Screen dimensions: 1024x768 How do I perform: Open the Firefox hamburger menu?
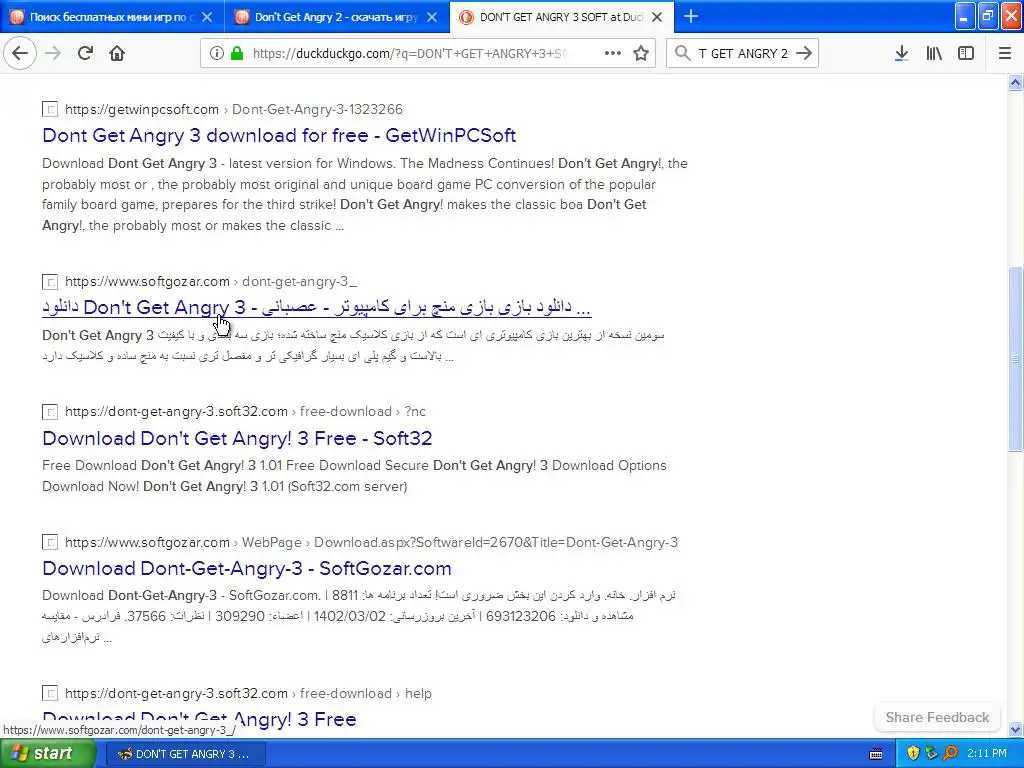pos(1005,53)
